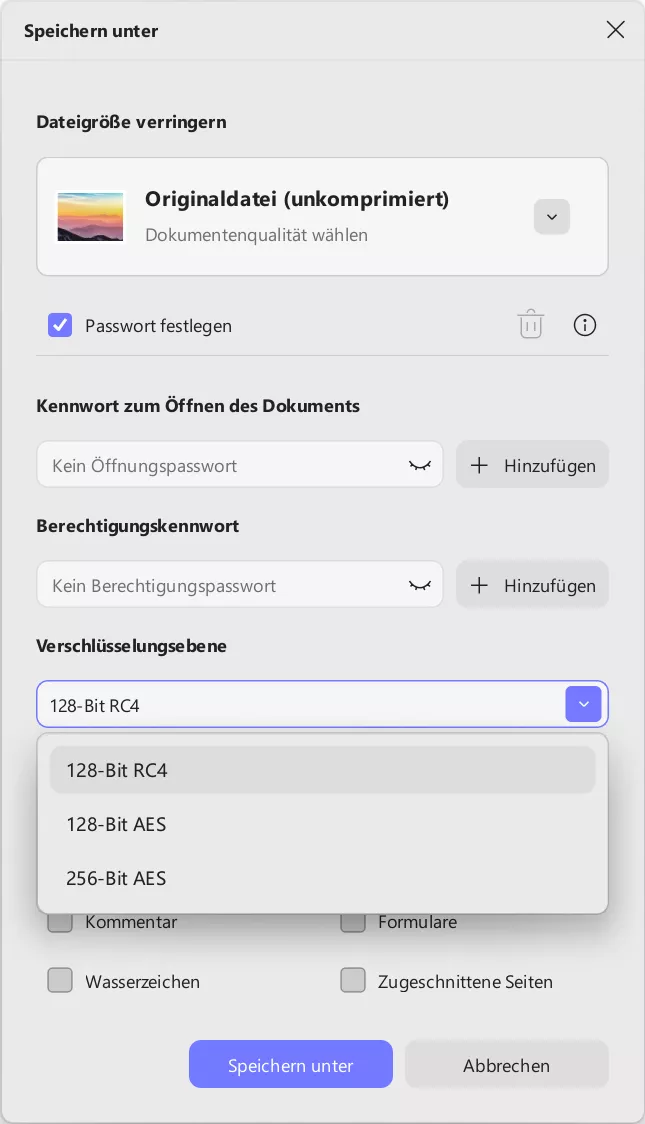Image resolution: width=645 pixels, height=1124 pixels.
Task: Check the Wasserzeichen option
Action: [x=60, y=981]
